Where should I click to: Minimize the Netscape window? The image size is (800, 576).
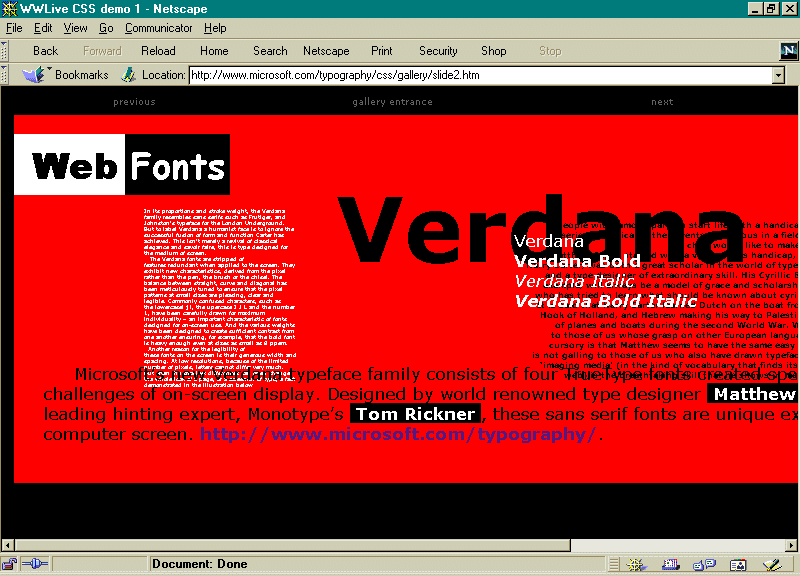755,9
